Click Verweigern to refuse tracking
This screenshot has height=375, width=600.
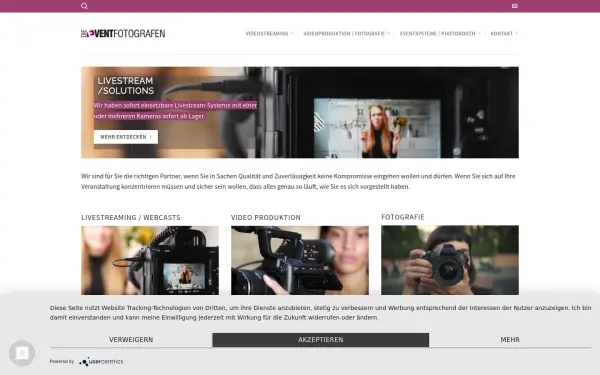click(131, 340)
